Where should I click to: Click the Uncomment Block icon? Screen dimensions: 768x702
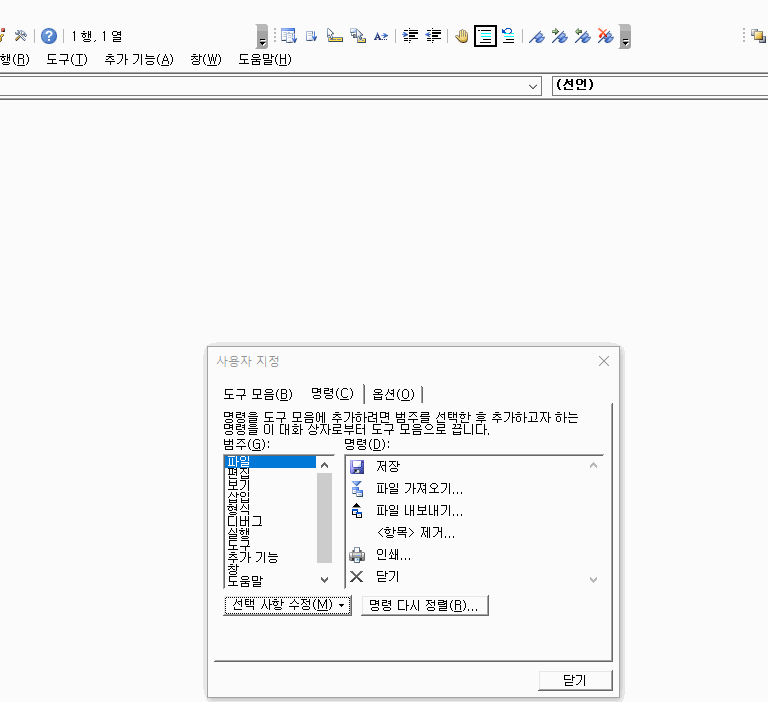point(508,36)
